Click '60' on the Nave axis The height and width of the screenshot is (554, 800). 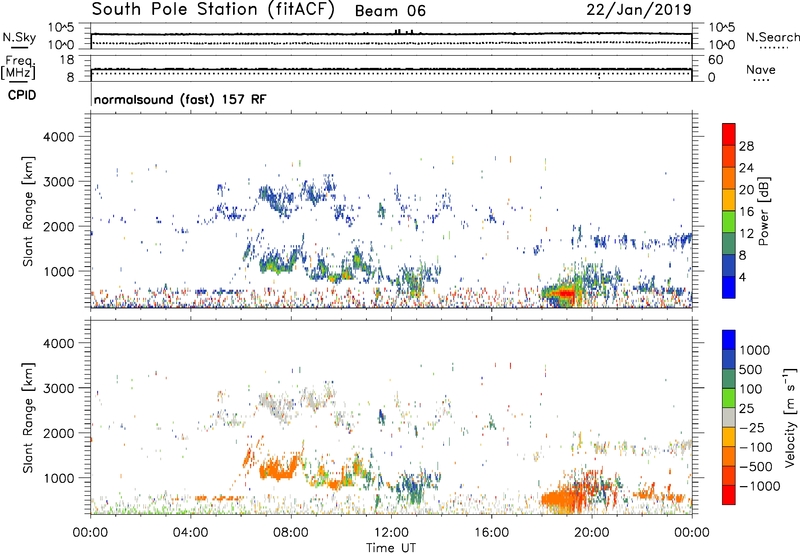[716, 60]
